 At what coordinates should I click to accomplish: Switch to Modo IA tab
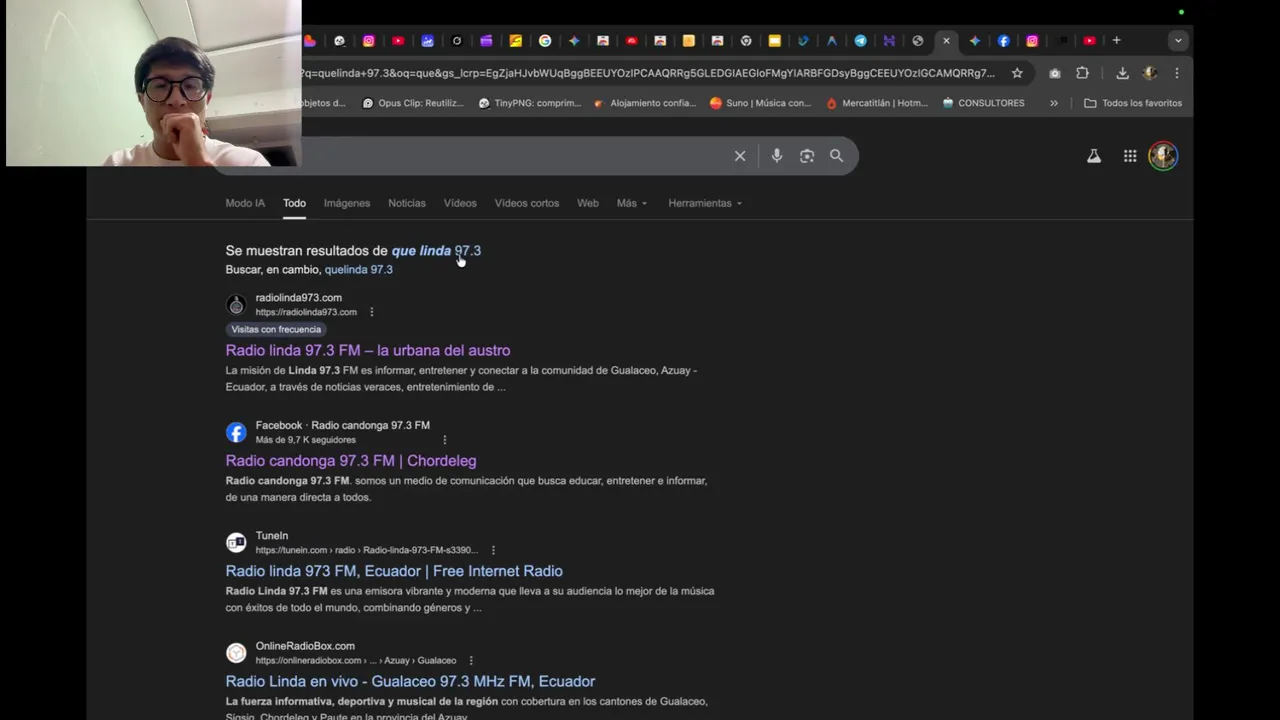click(245, 203)
